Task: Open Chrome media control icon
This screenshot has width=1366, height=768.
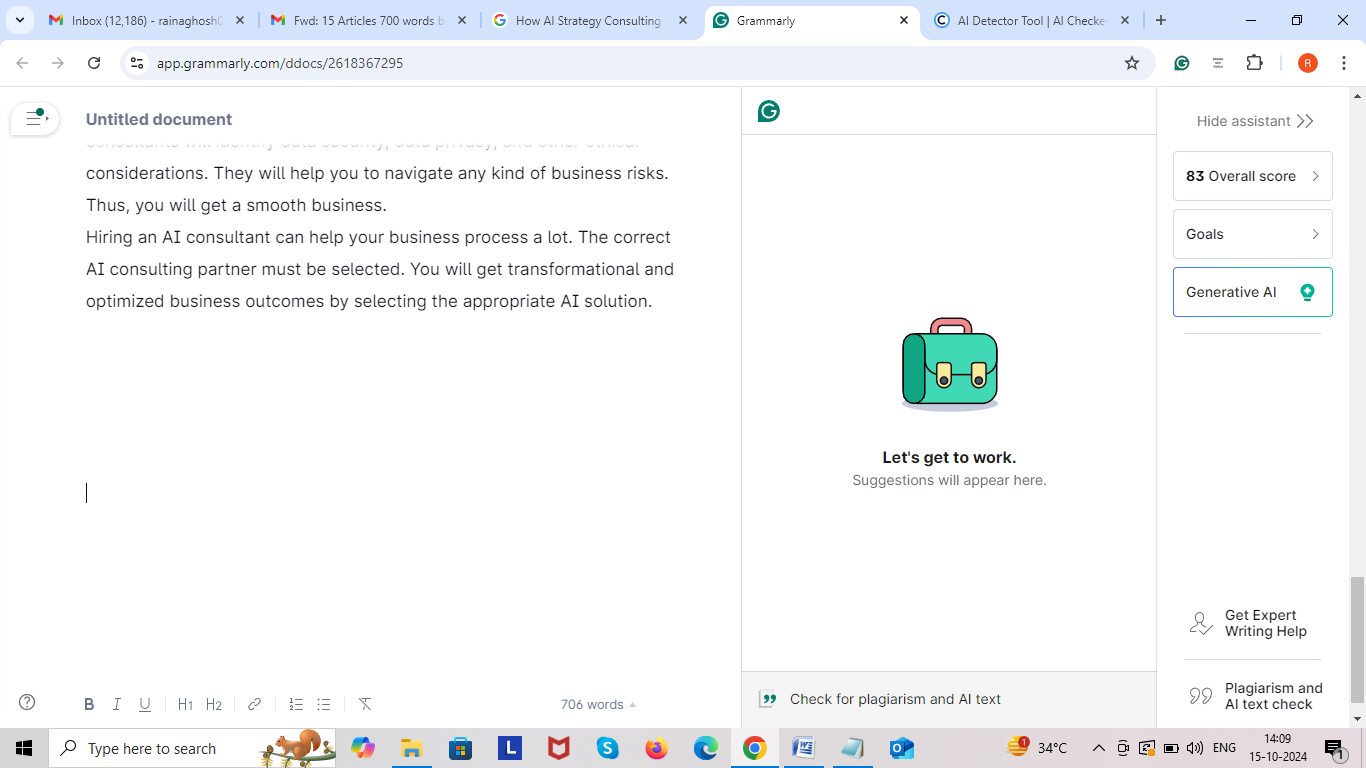Action: pyautogui.click(x=1218, y=63)
